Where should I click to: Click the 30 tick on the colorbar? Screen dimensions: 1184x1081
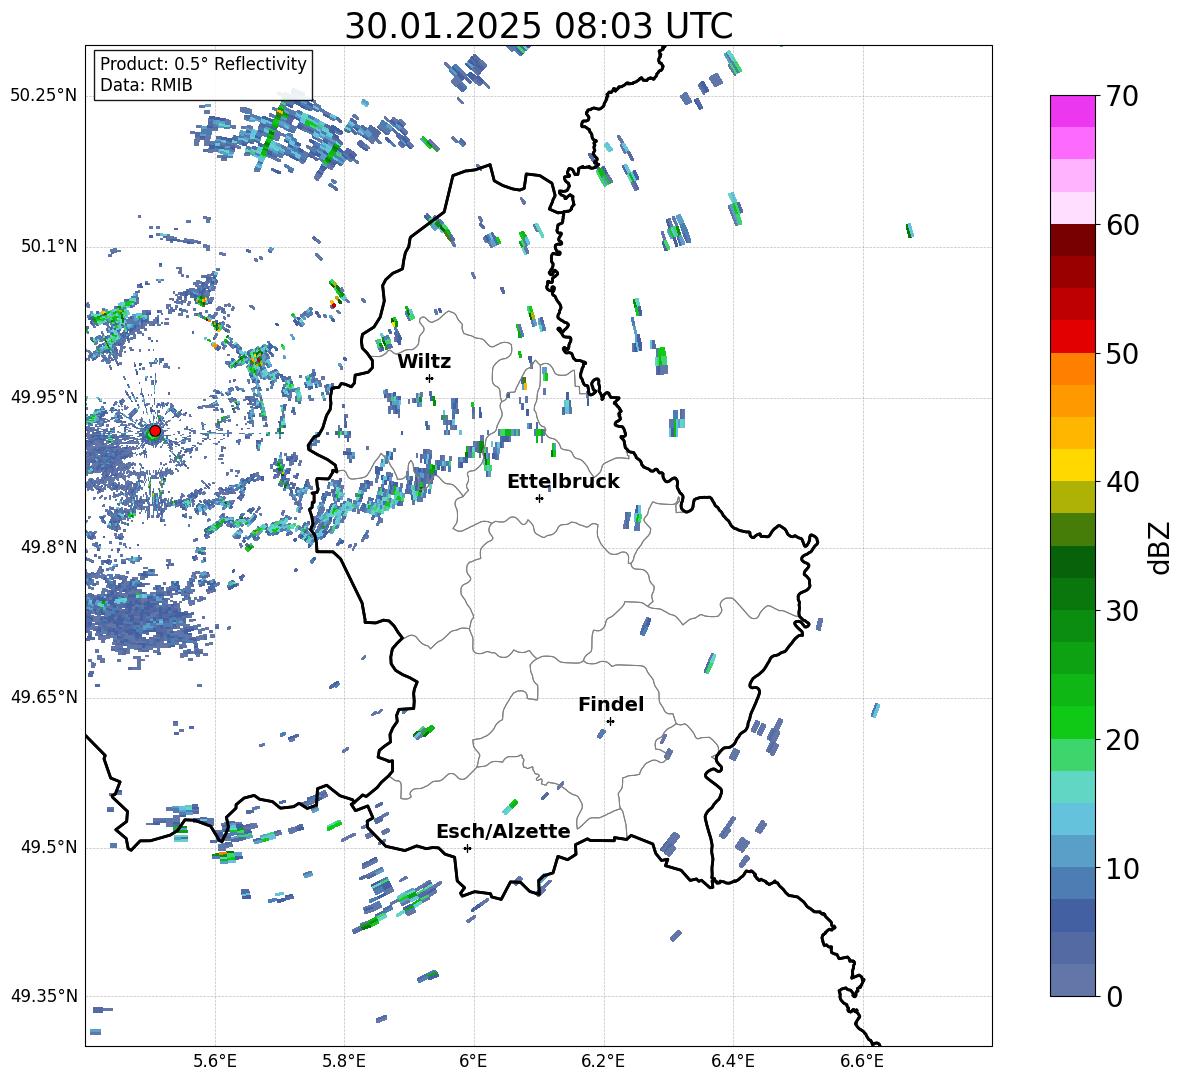click(x=1121, y=610)
